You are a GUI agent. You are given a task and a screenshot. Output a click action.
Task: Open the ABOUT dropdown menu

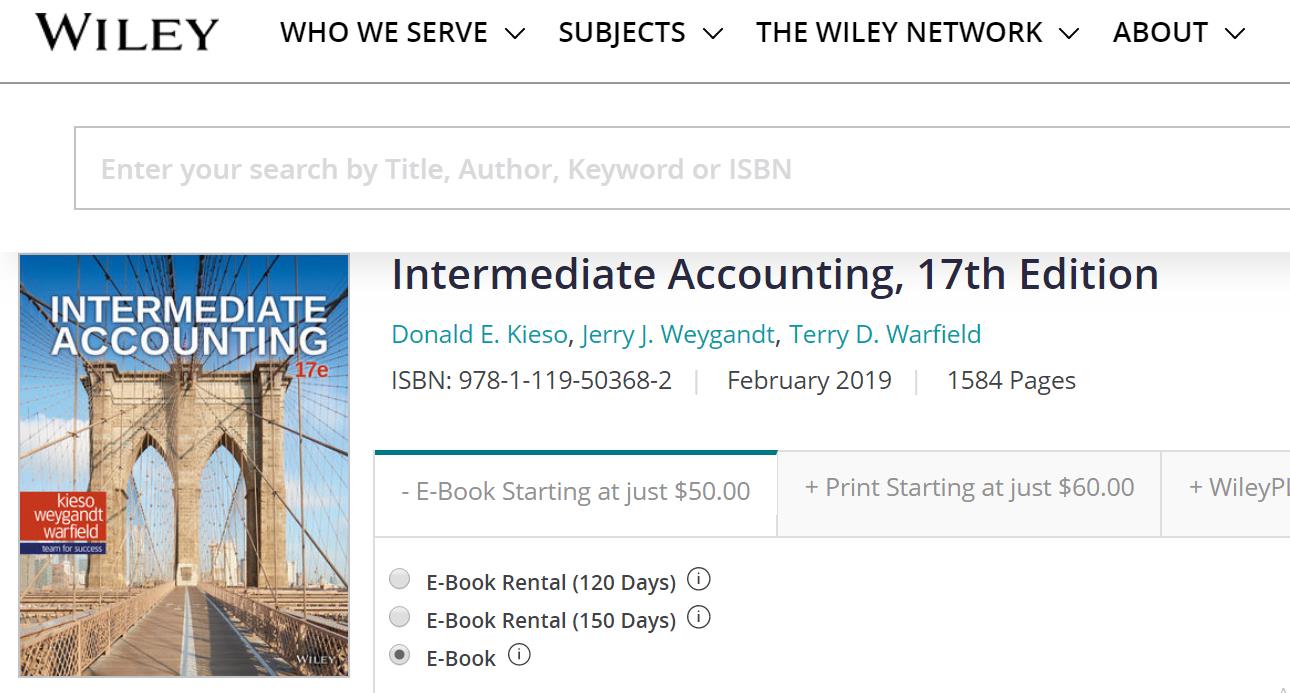point(1180,32)
